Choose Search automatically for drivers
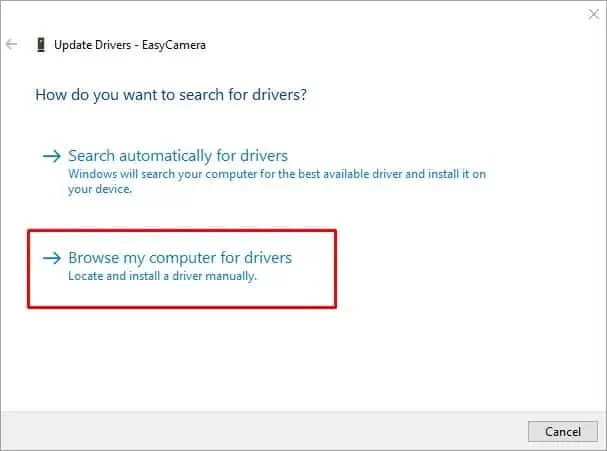 [178, 156]
